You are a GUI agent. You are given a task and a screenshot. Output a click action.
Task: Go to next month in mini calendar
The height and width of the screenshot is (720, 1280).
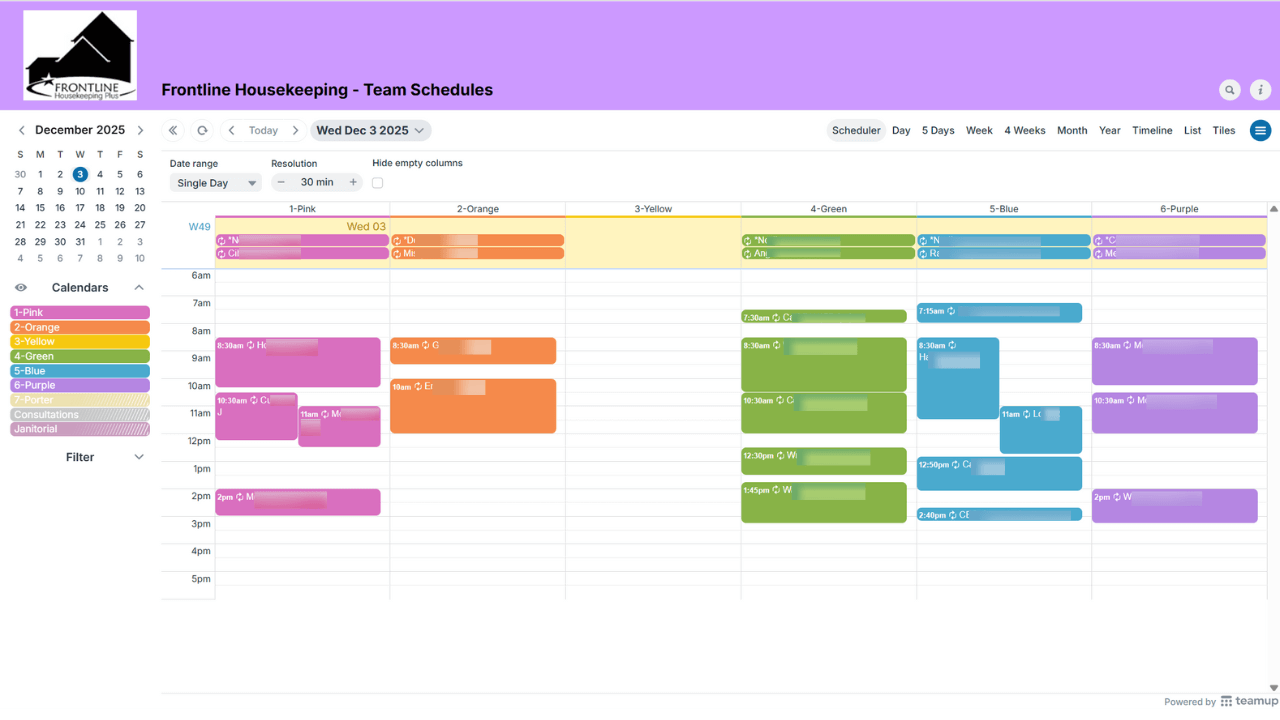coord(140,131)
